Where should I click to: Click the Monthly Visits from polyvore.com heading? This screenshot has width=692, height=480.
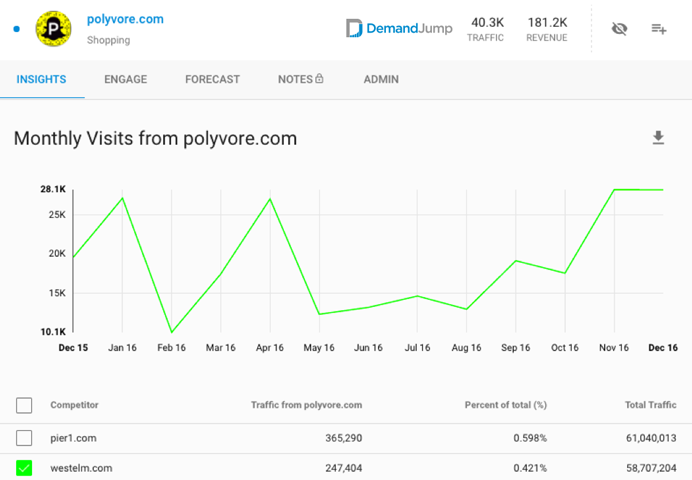155,139
